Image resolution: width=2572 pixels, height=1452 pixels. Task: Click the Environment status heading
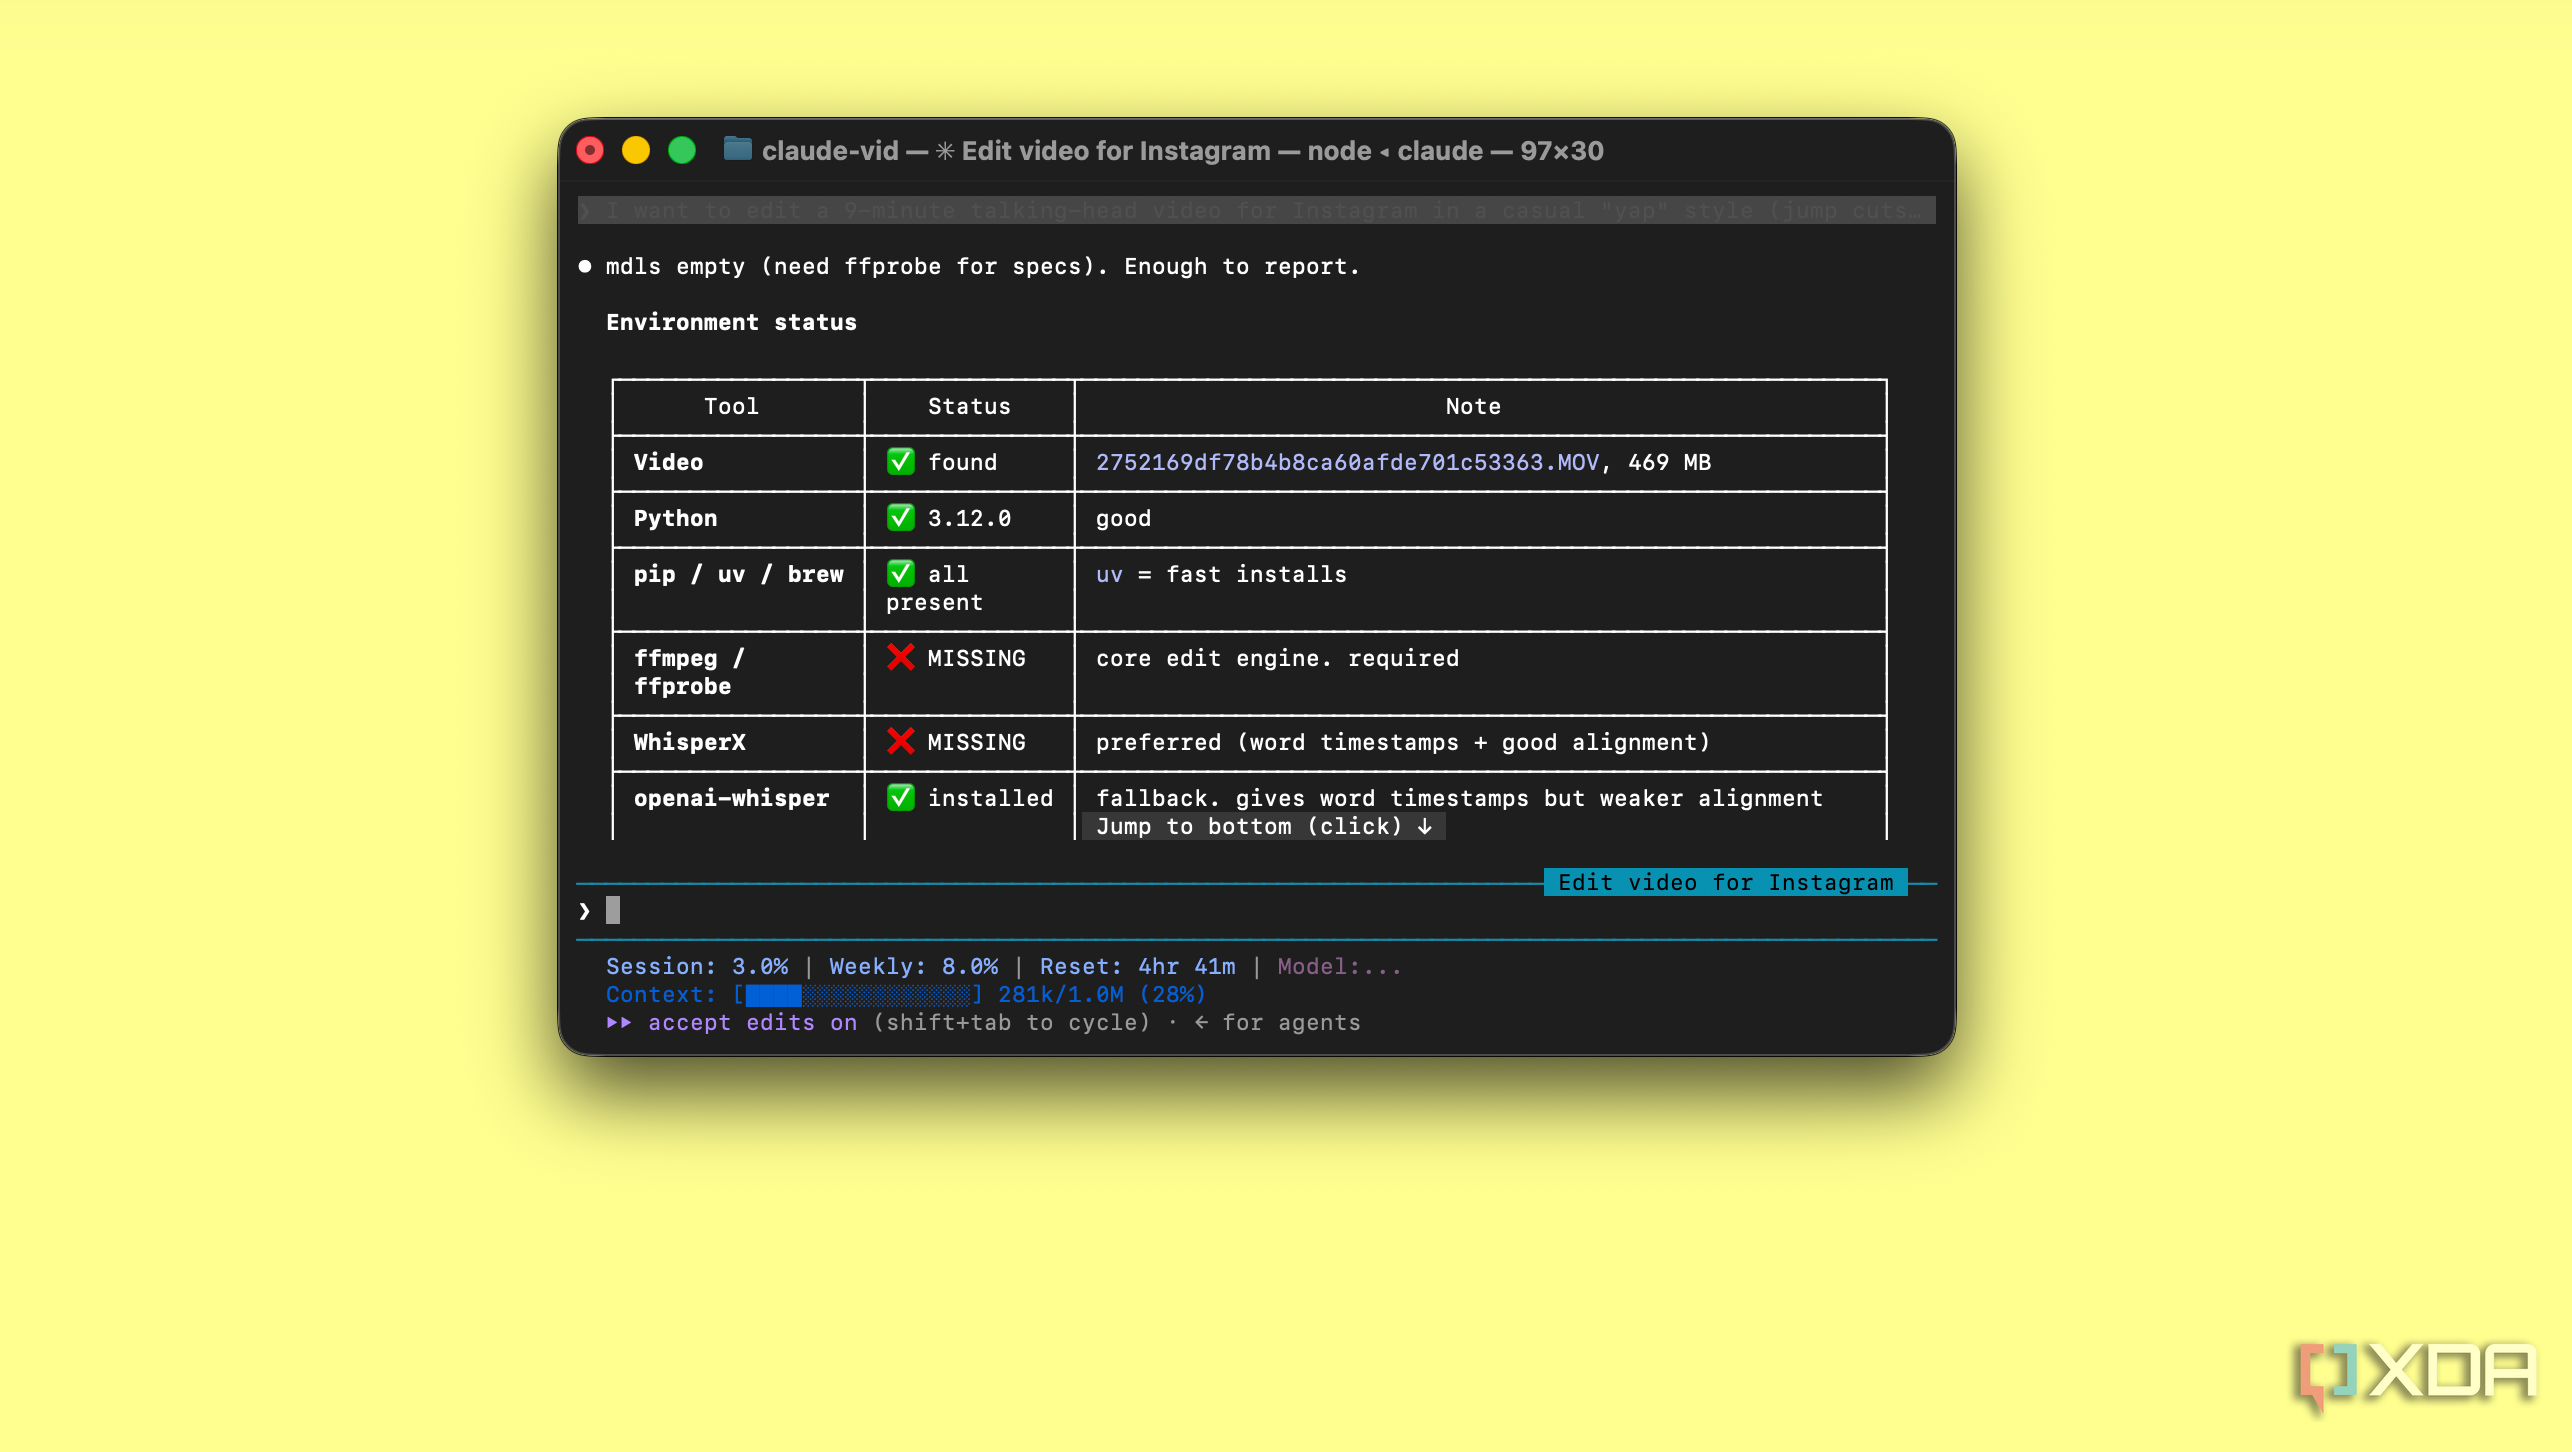click(731, 322)
